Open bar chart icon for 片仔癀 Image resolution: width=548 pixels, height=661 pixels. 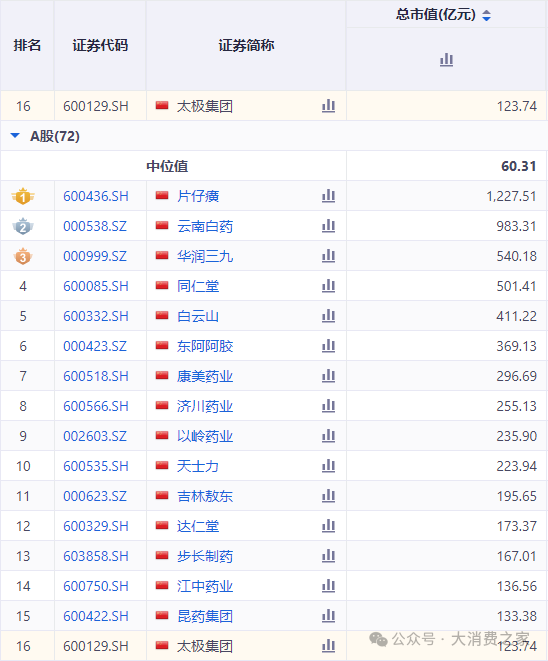click(x=328, y=196)
